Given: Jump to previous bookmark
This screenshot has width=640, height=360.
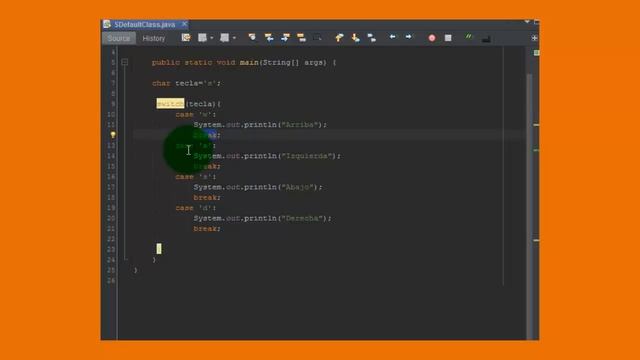Looking at the screenshot, I should 339,38.
